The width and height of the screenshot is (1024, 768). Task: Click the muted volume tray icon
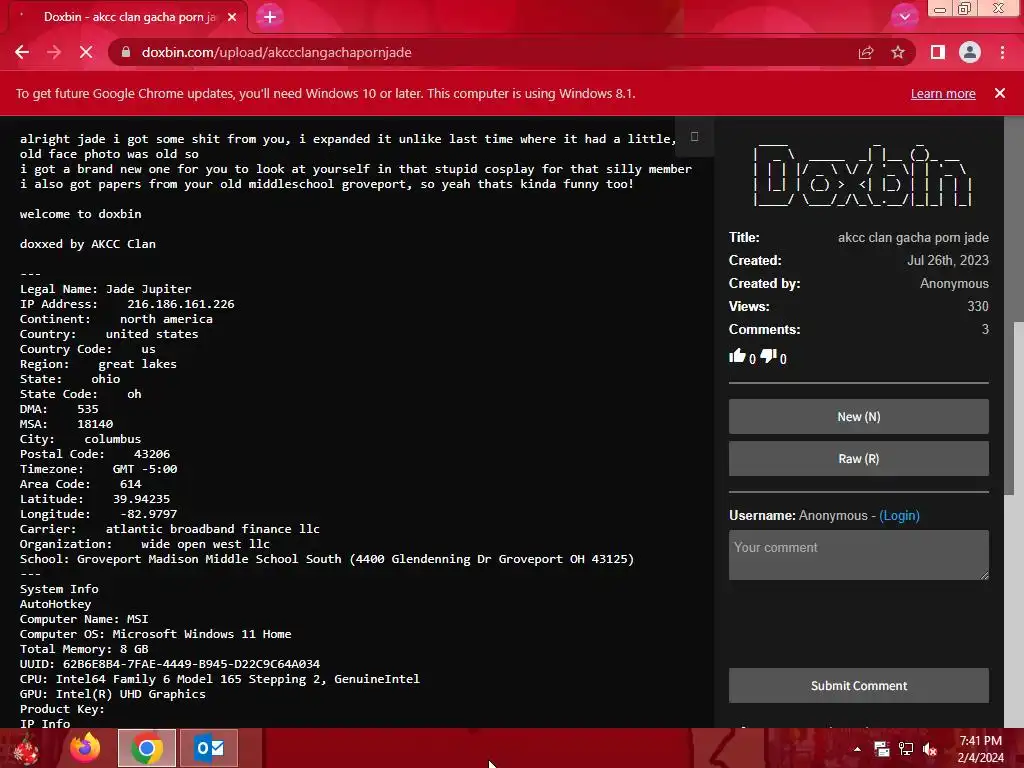coord(930,749)
